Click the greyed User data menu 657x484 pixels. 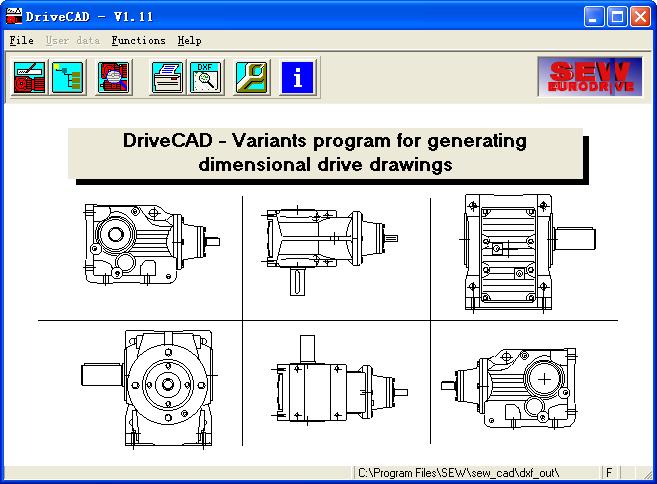72,41
